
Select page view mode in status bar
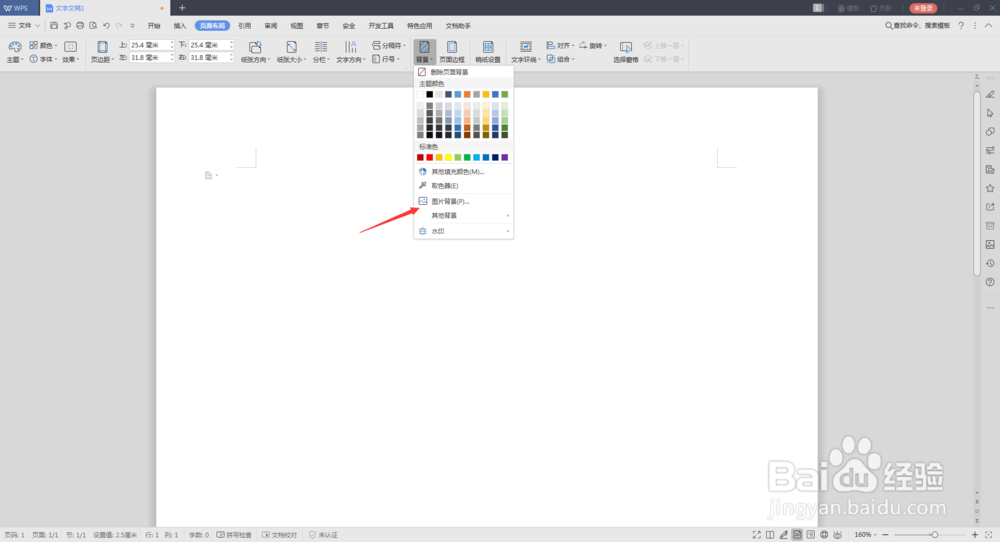tap(797, 535)
